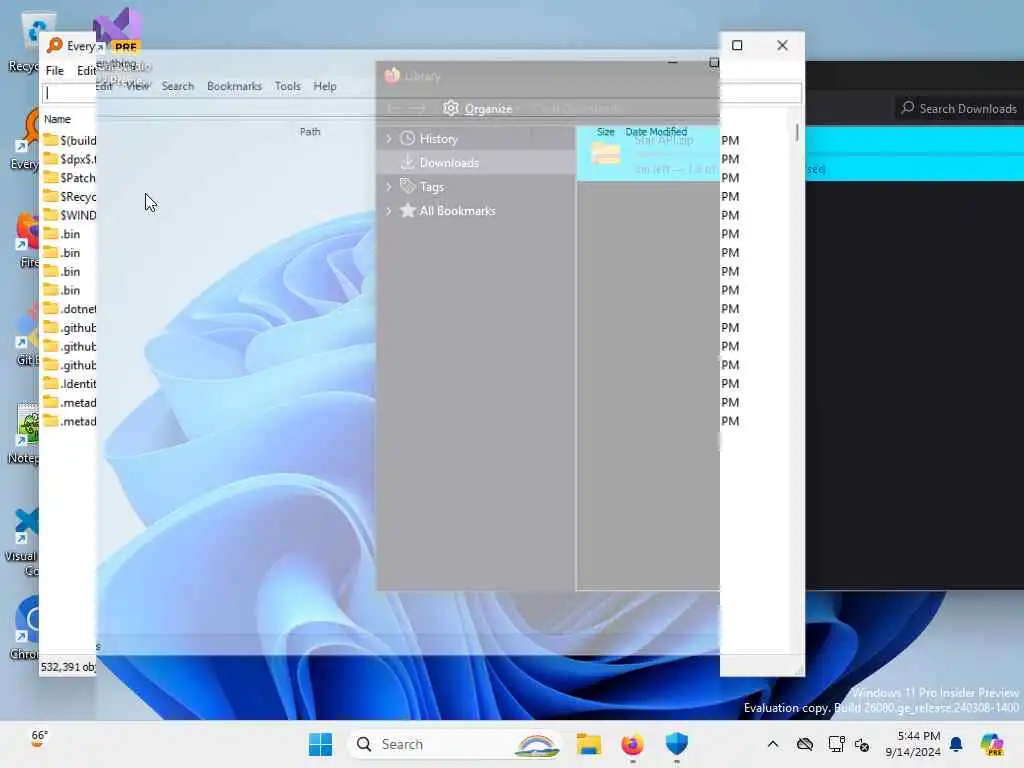Launch the Notepad++ desktop shortcut

(x=25, y=434)
